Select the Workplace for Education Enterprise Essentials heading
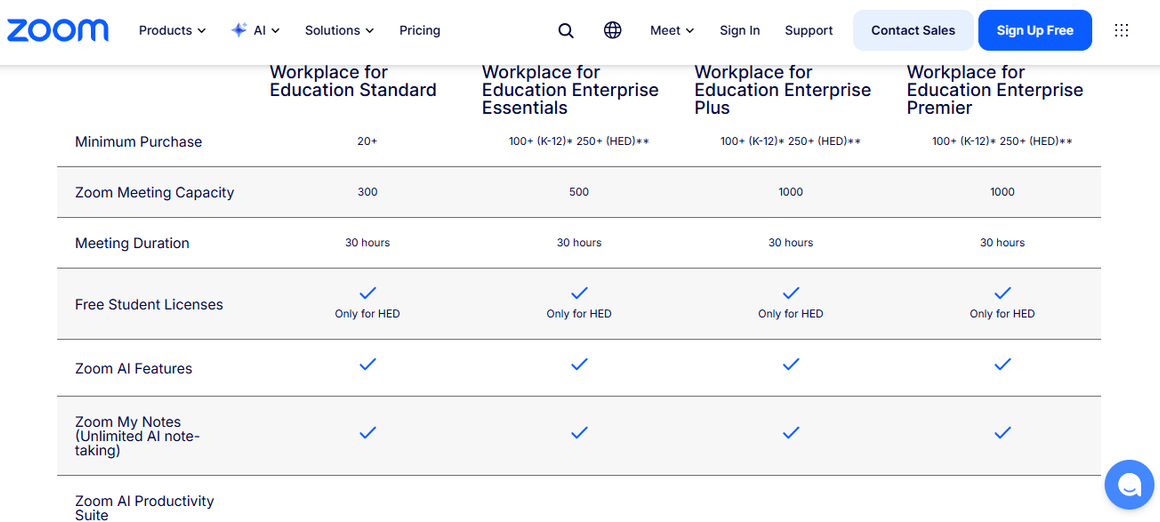 [570, 90]
